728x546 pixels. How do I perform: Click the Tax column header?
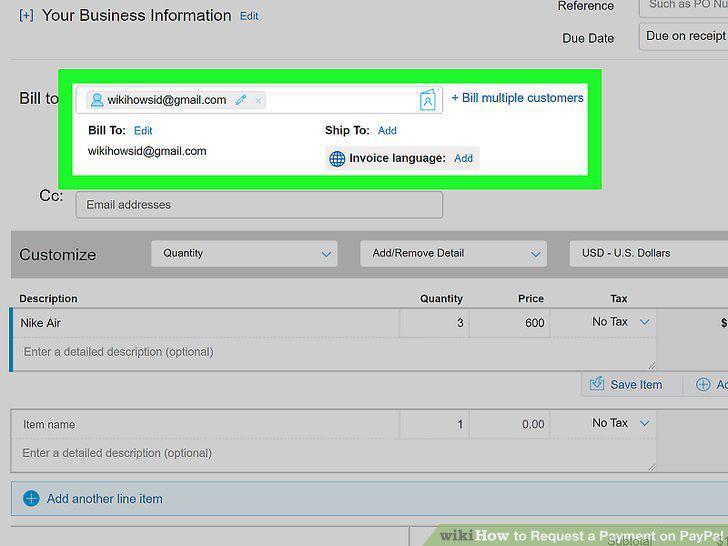coord(619,299)
